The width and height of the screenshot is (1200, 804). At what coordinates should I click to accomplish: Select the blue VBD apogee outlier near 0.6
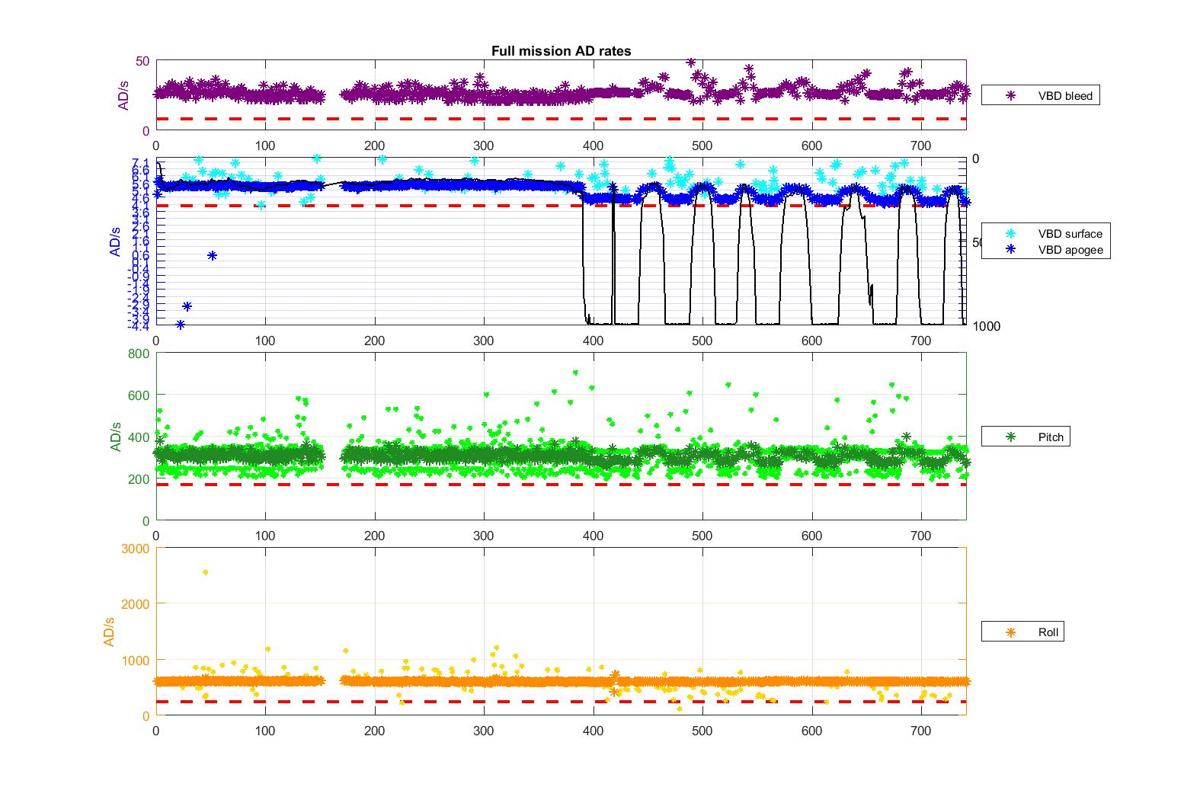click(212, 255)
